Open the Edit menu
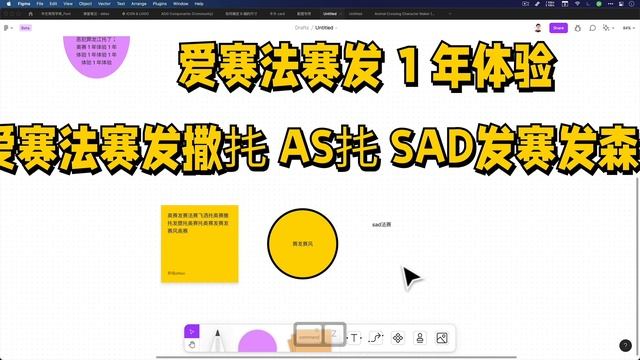 pos(53,4)
